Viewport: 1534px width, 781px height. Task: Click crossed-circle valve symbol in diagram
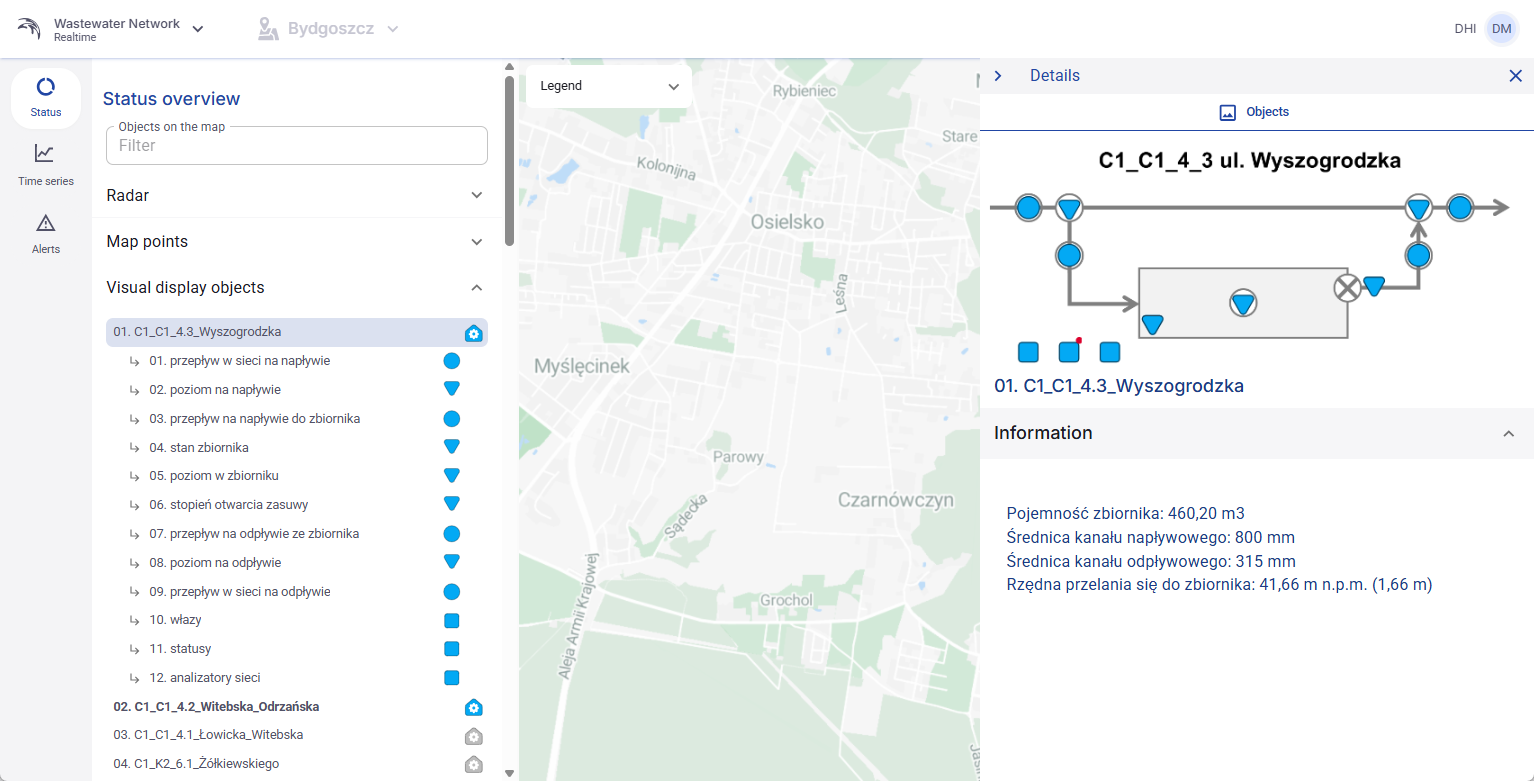(1347, 289)
